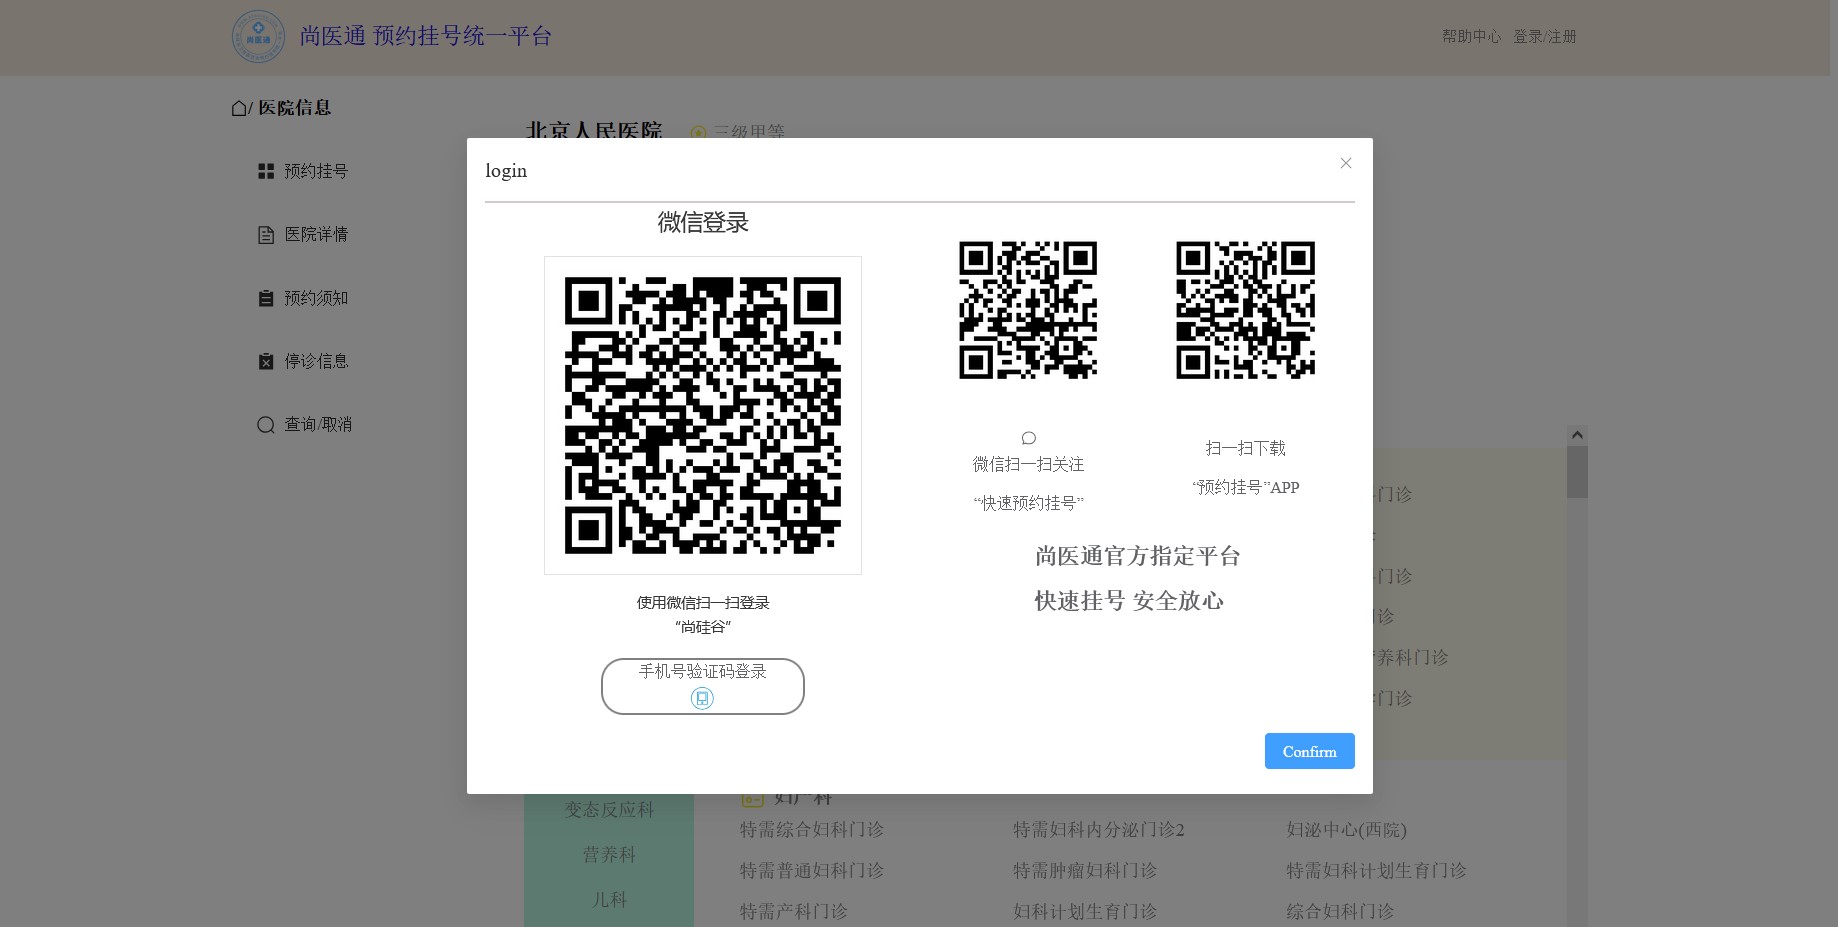Open 特需妇科内分泌门诊2
The image size is (1838, 927).
pos(1099,829)
